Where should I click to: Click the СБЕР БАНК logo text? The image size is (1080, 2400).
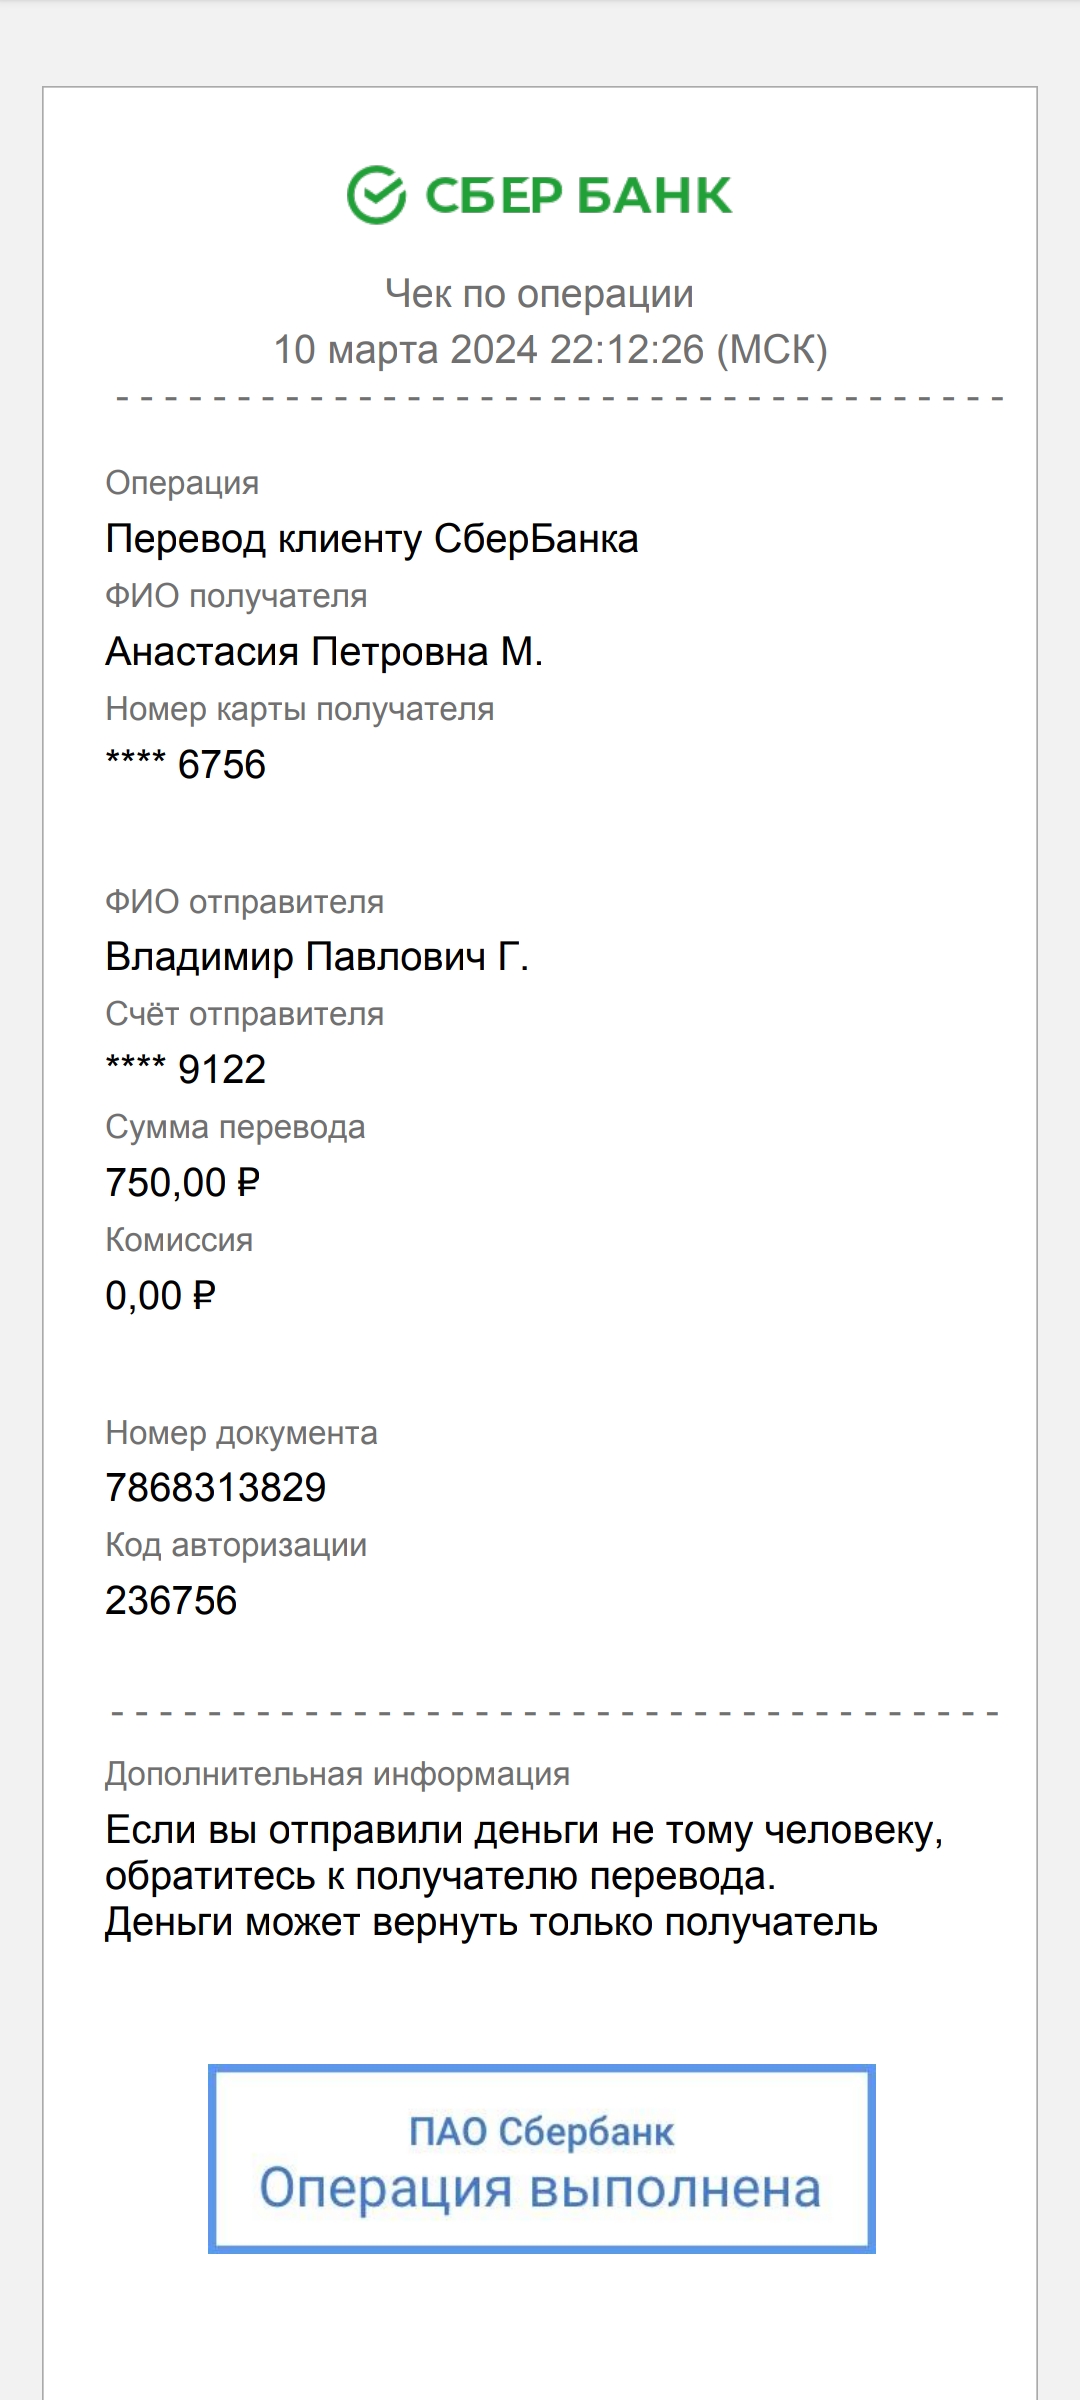tap(579, 195)
